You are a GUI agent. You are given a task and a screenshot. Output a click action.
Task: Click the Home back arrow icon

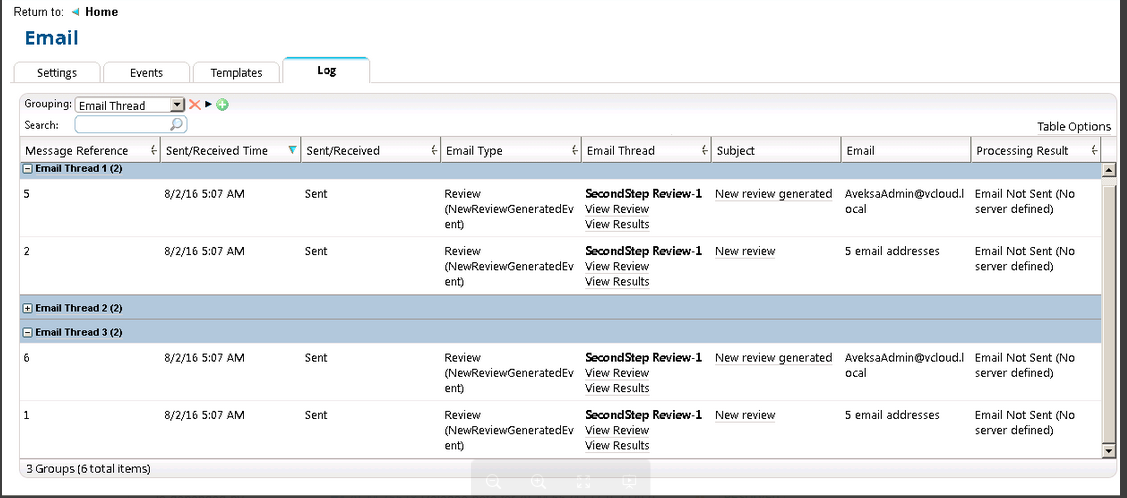75,12
